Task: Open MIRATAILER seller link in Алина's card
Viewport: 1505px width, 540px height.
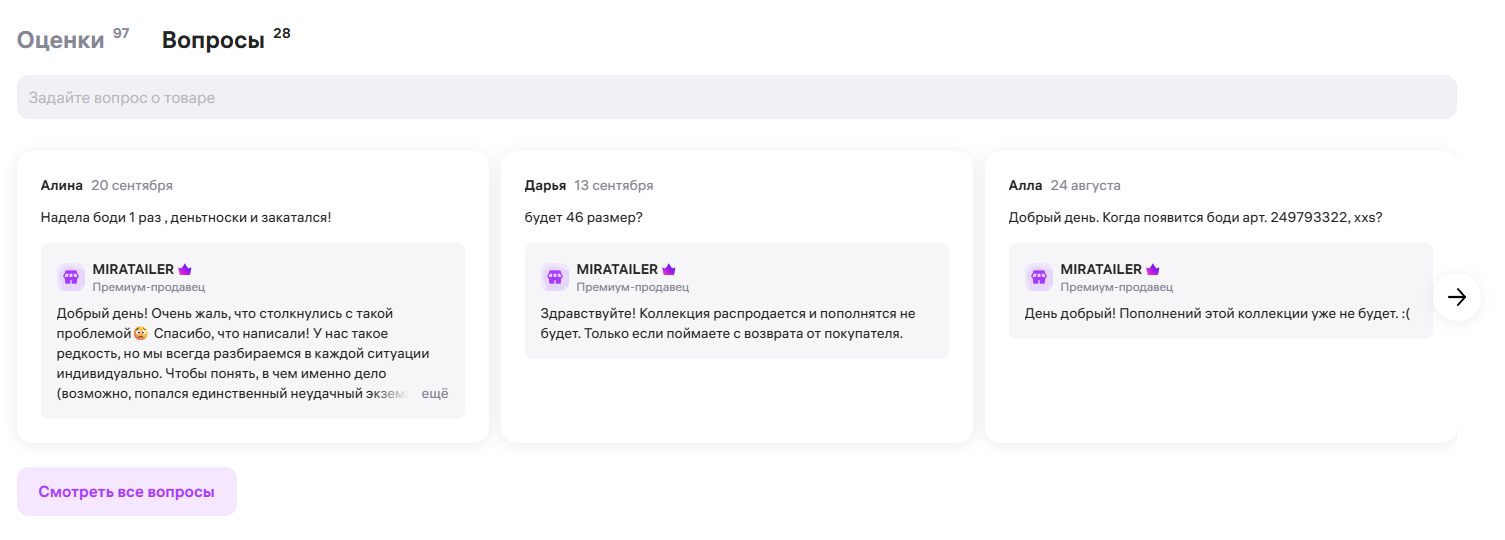Action: pos(133,270)
